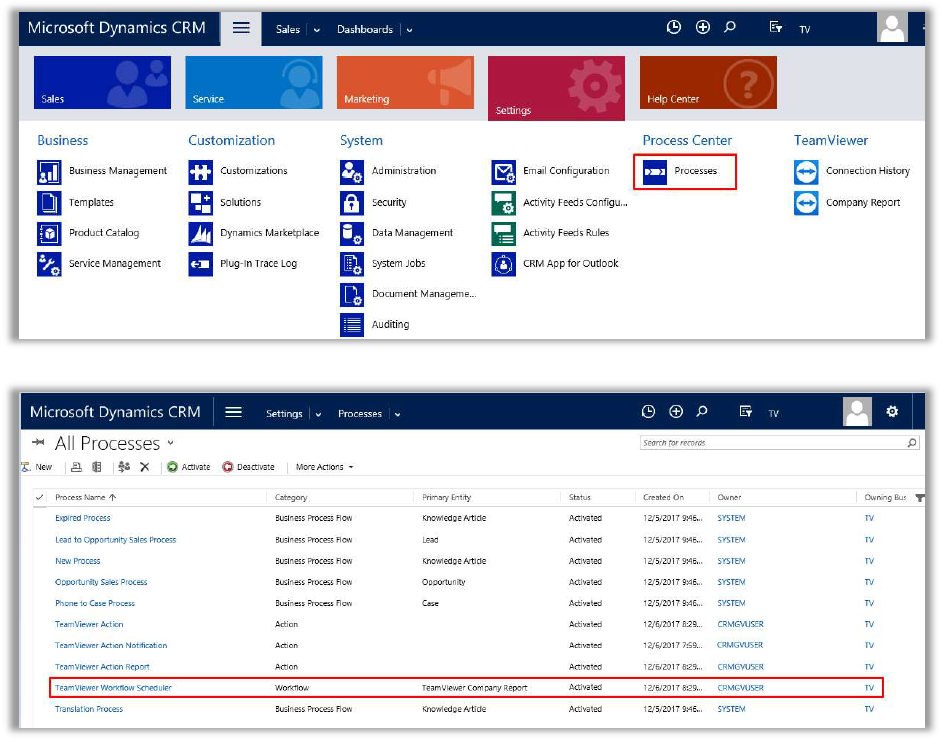Viewport: 948px width, 748px height.
Task: Open the filter funnel at the grid's right edge
Action: pos(919,497)
